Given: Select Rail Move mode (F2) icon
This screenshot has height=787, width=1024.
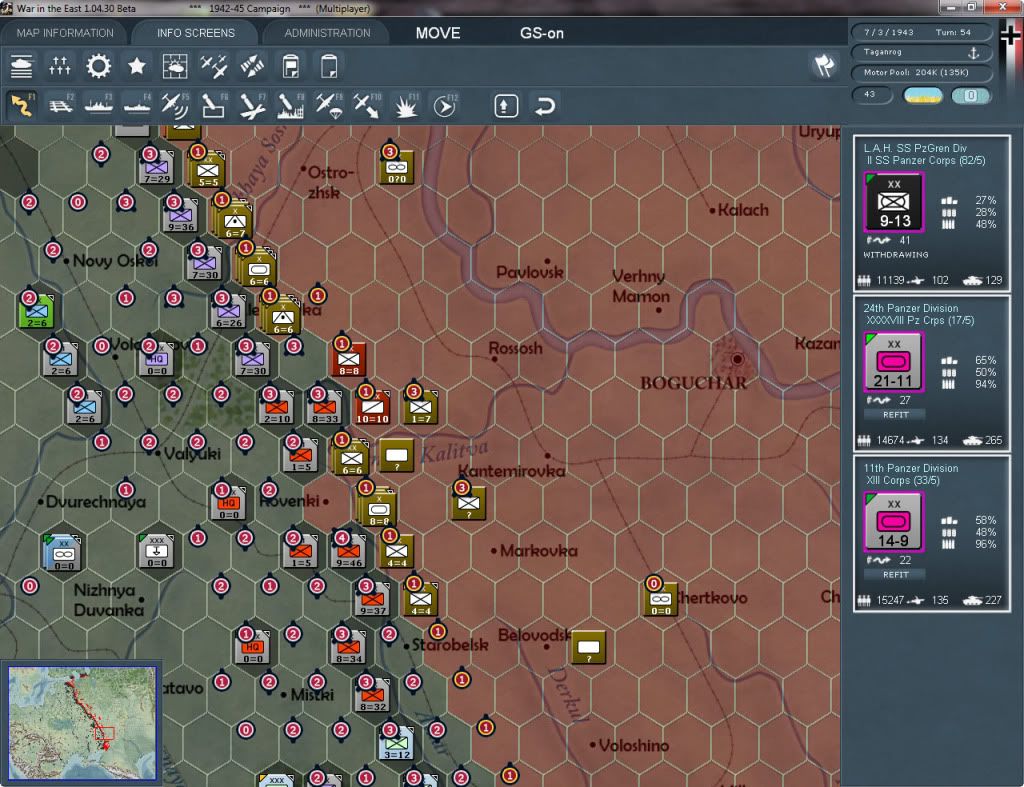Looking at the screenshot, I should 61,105.
